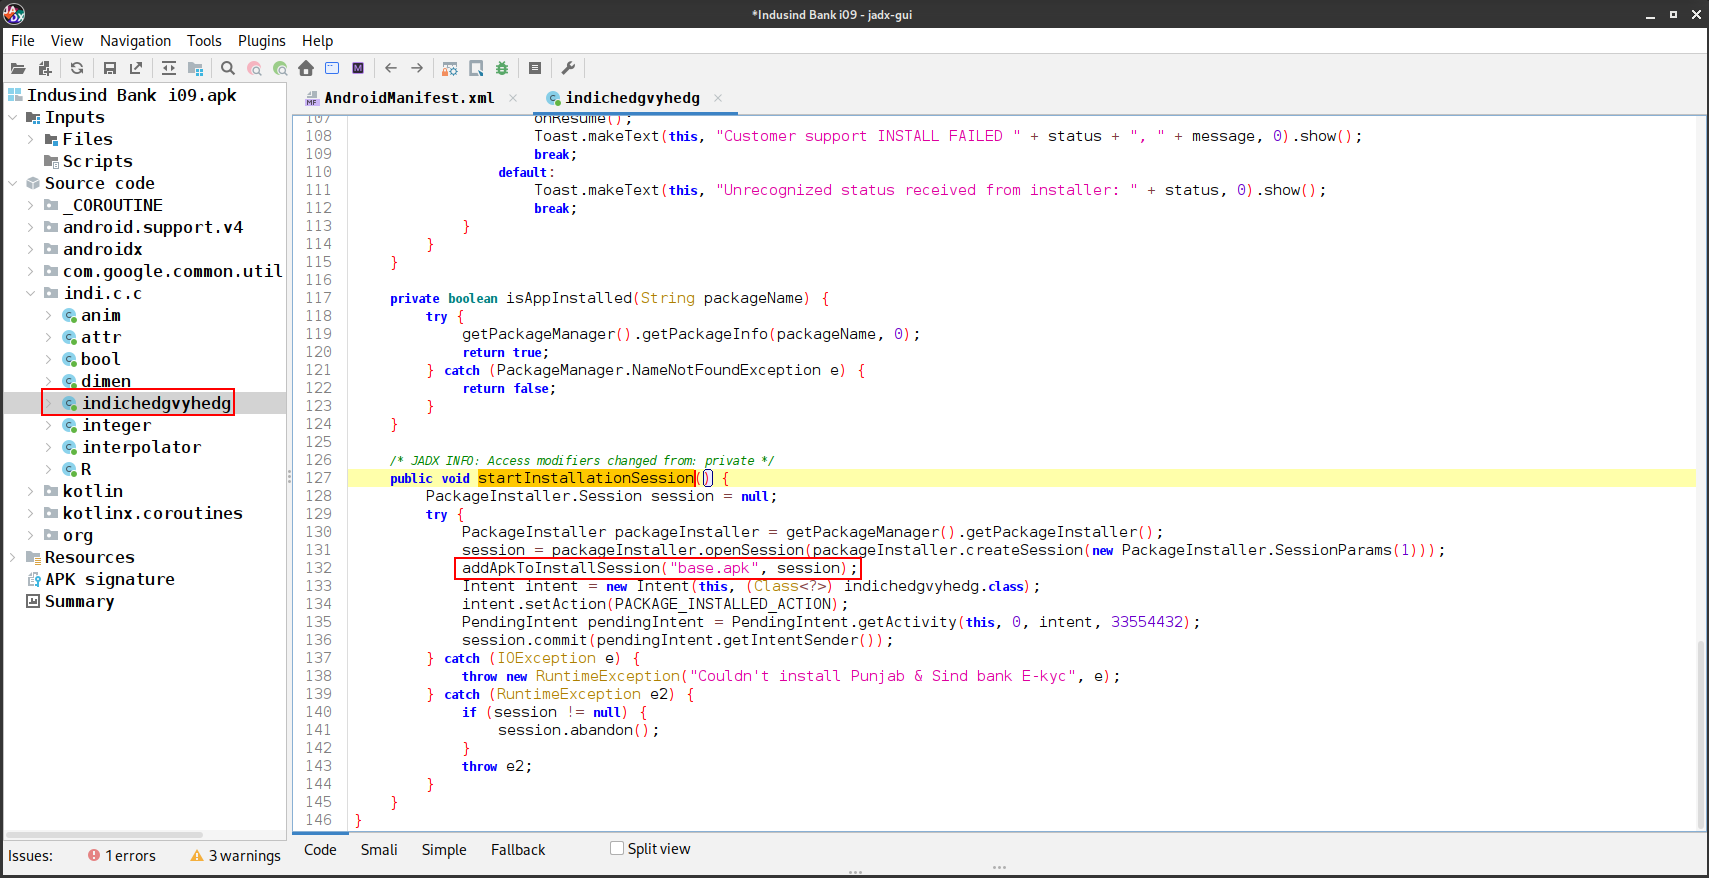
Task: Collapse the indi.c.c package
Action: pyautogui.click(x=31, y=293)
